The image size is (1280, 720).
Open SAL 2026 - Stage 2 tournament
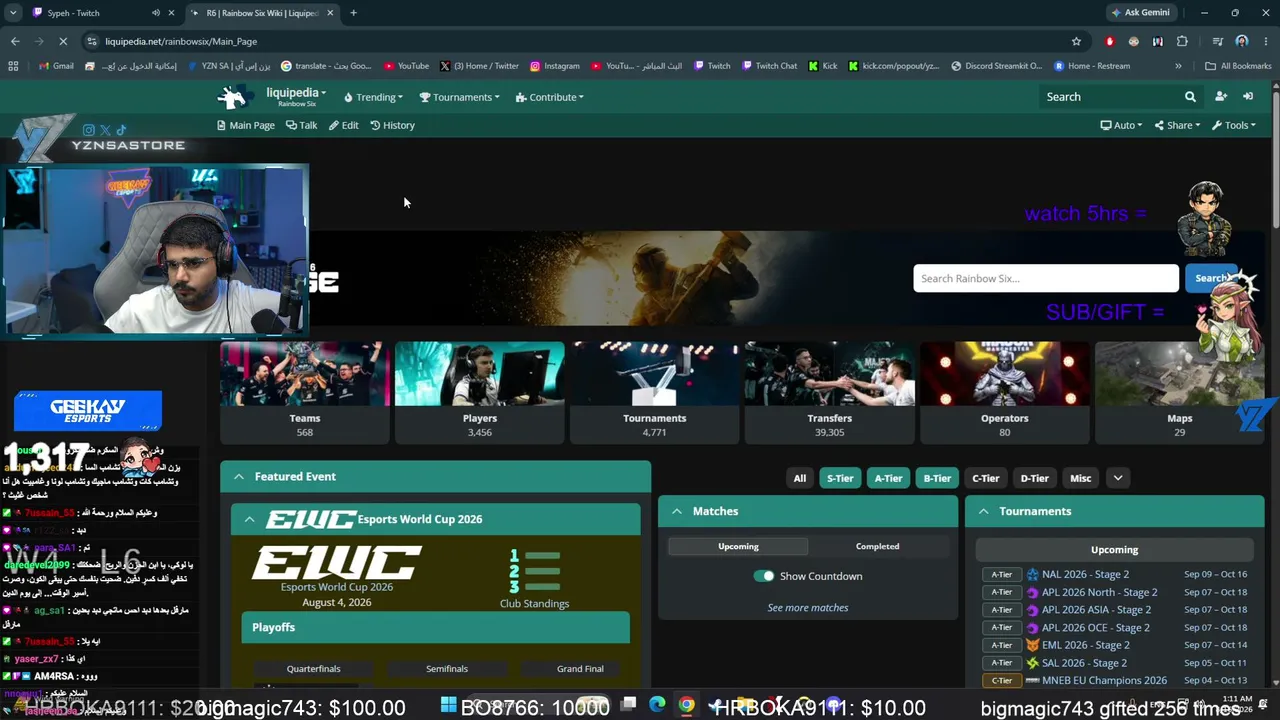coord(1084,663)
